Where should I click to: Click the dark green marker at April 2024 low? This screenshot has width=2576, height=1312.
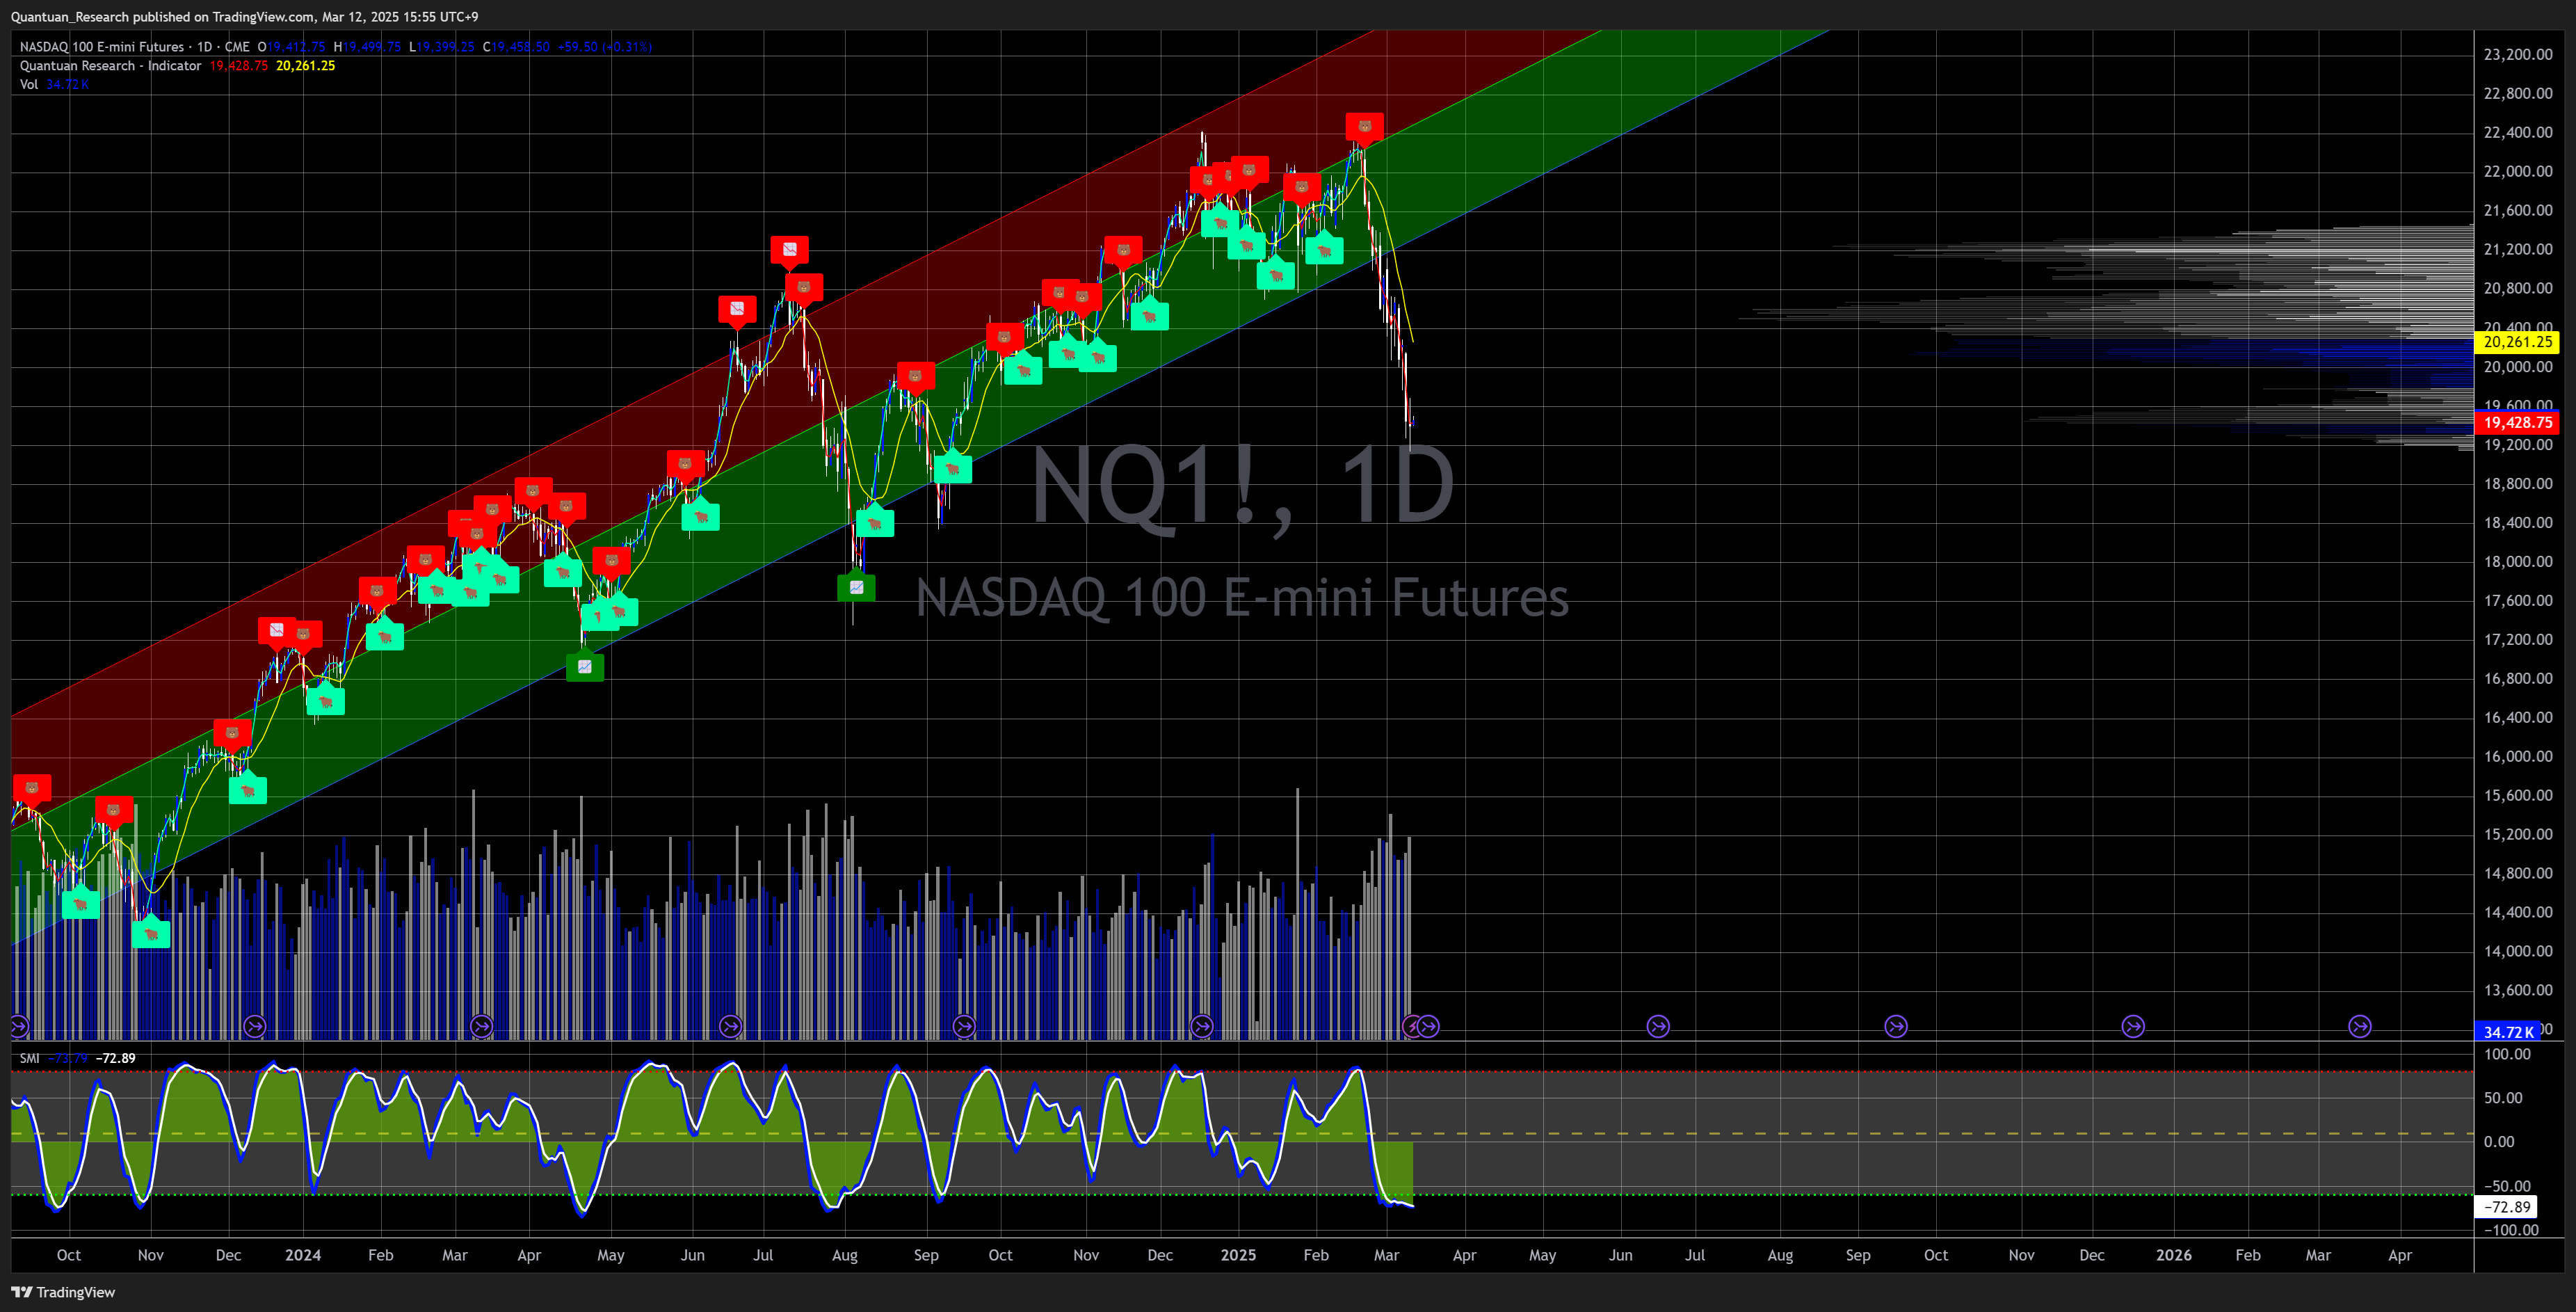pyautogui.click(x=585, y=666)
